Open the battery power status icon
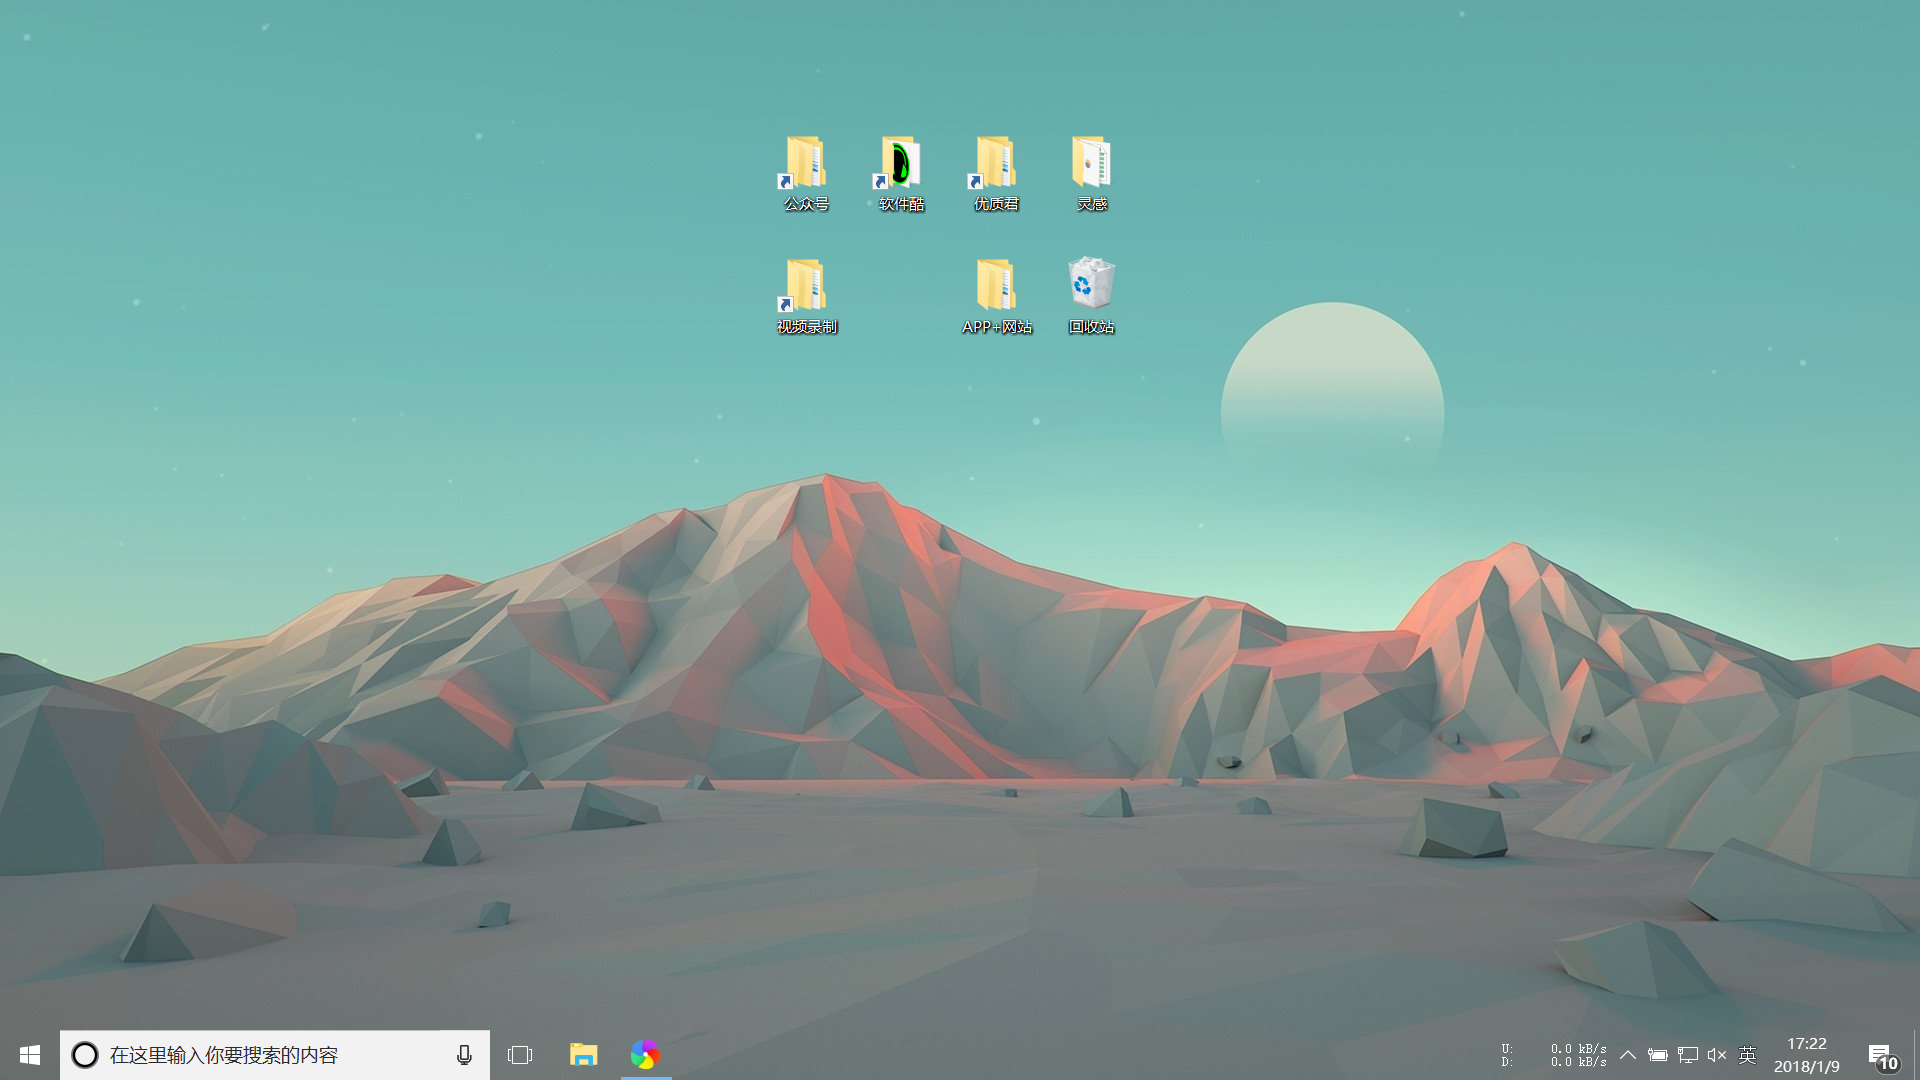Viewport: 1920px width, 1080px height. pyautogui.click(x=1657, y=1055)
